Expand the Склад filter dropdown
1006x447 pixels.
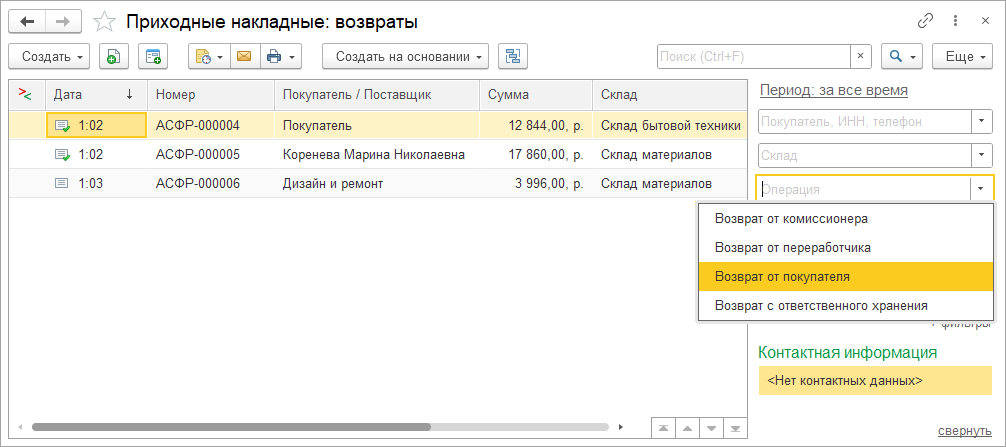click(x=981, y=155)
